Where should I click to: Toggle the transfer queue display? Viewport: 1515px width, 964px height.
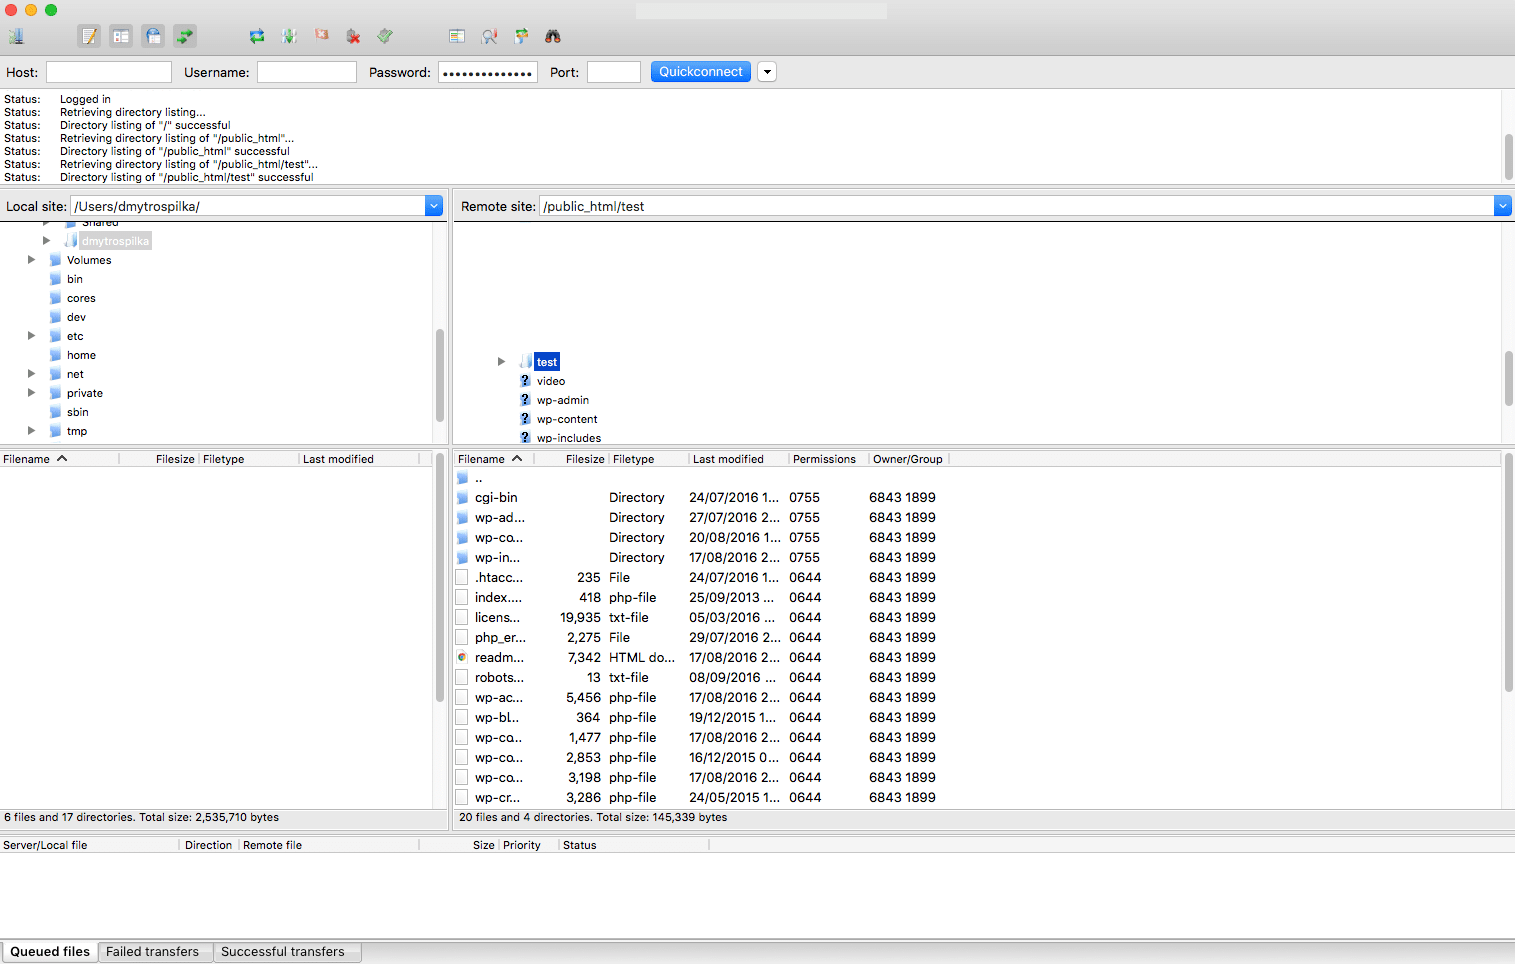tap(185, 36)
